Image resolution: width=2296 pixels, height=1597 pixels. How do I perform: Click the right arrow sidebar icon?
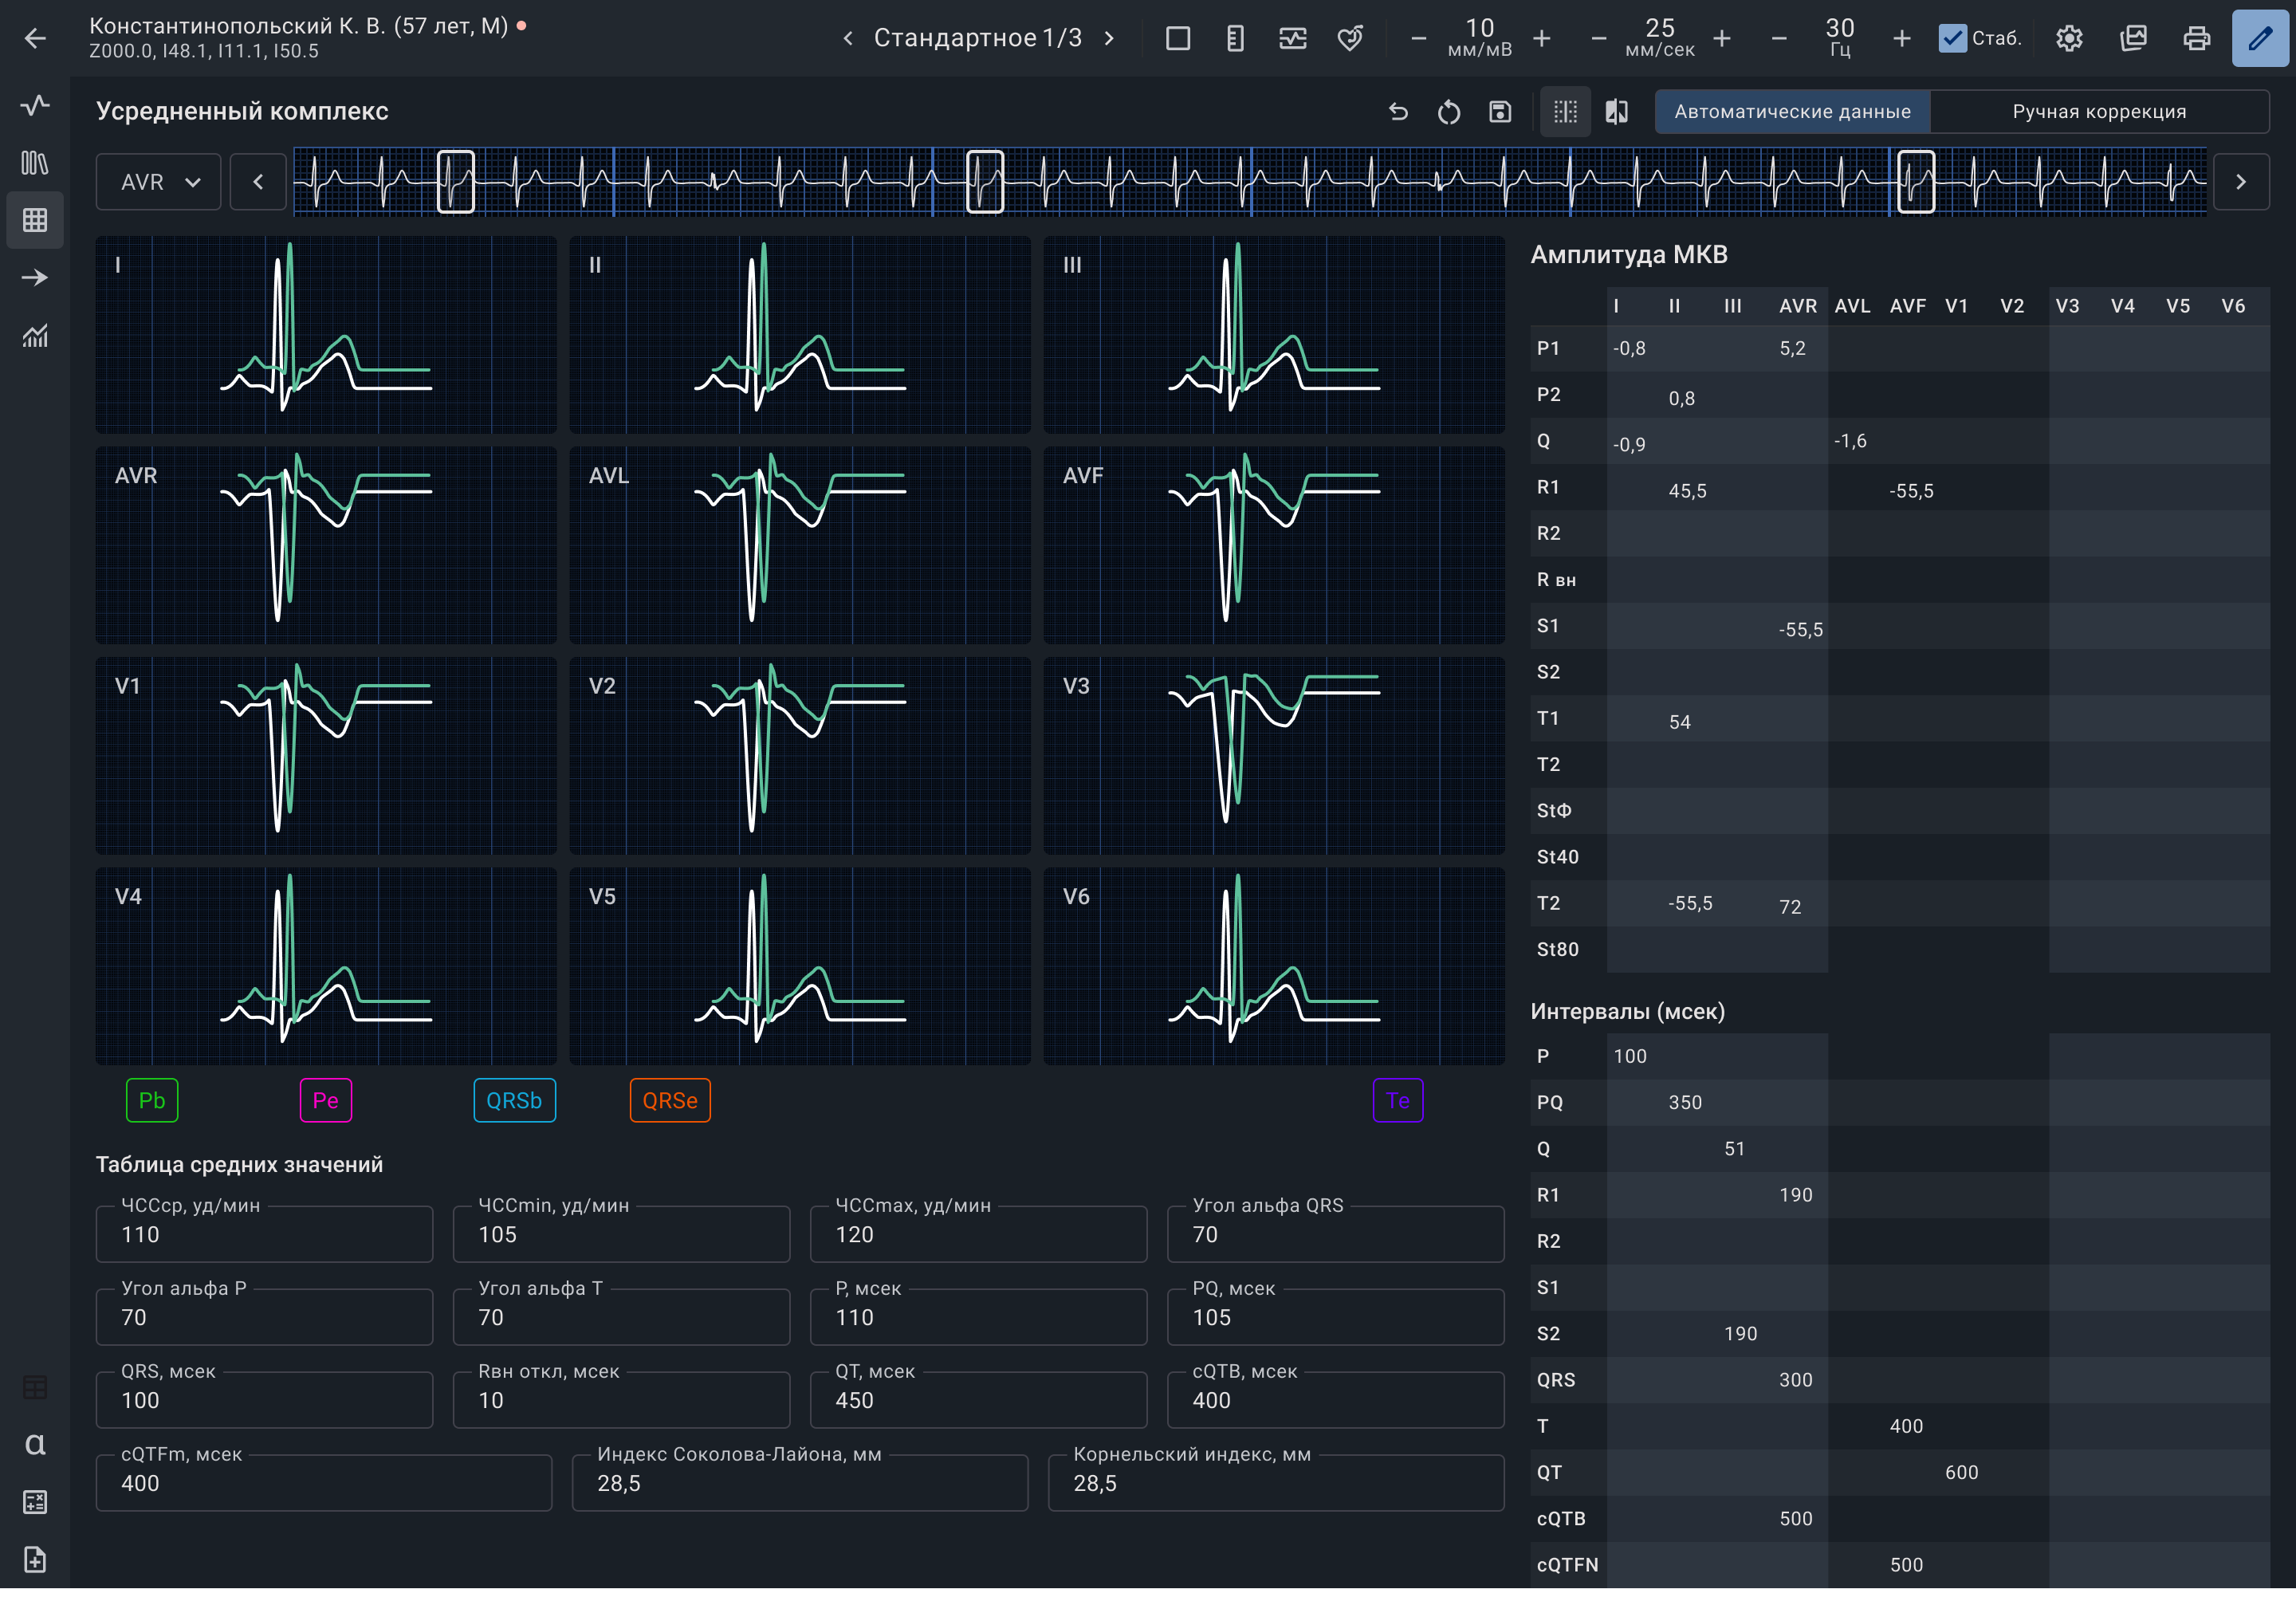[35, 277]
